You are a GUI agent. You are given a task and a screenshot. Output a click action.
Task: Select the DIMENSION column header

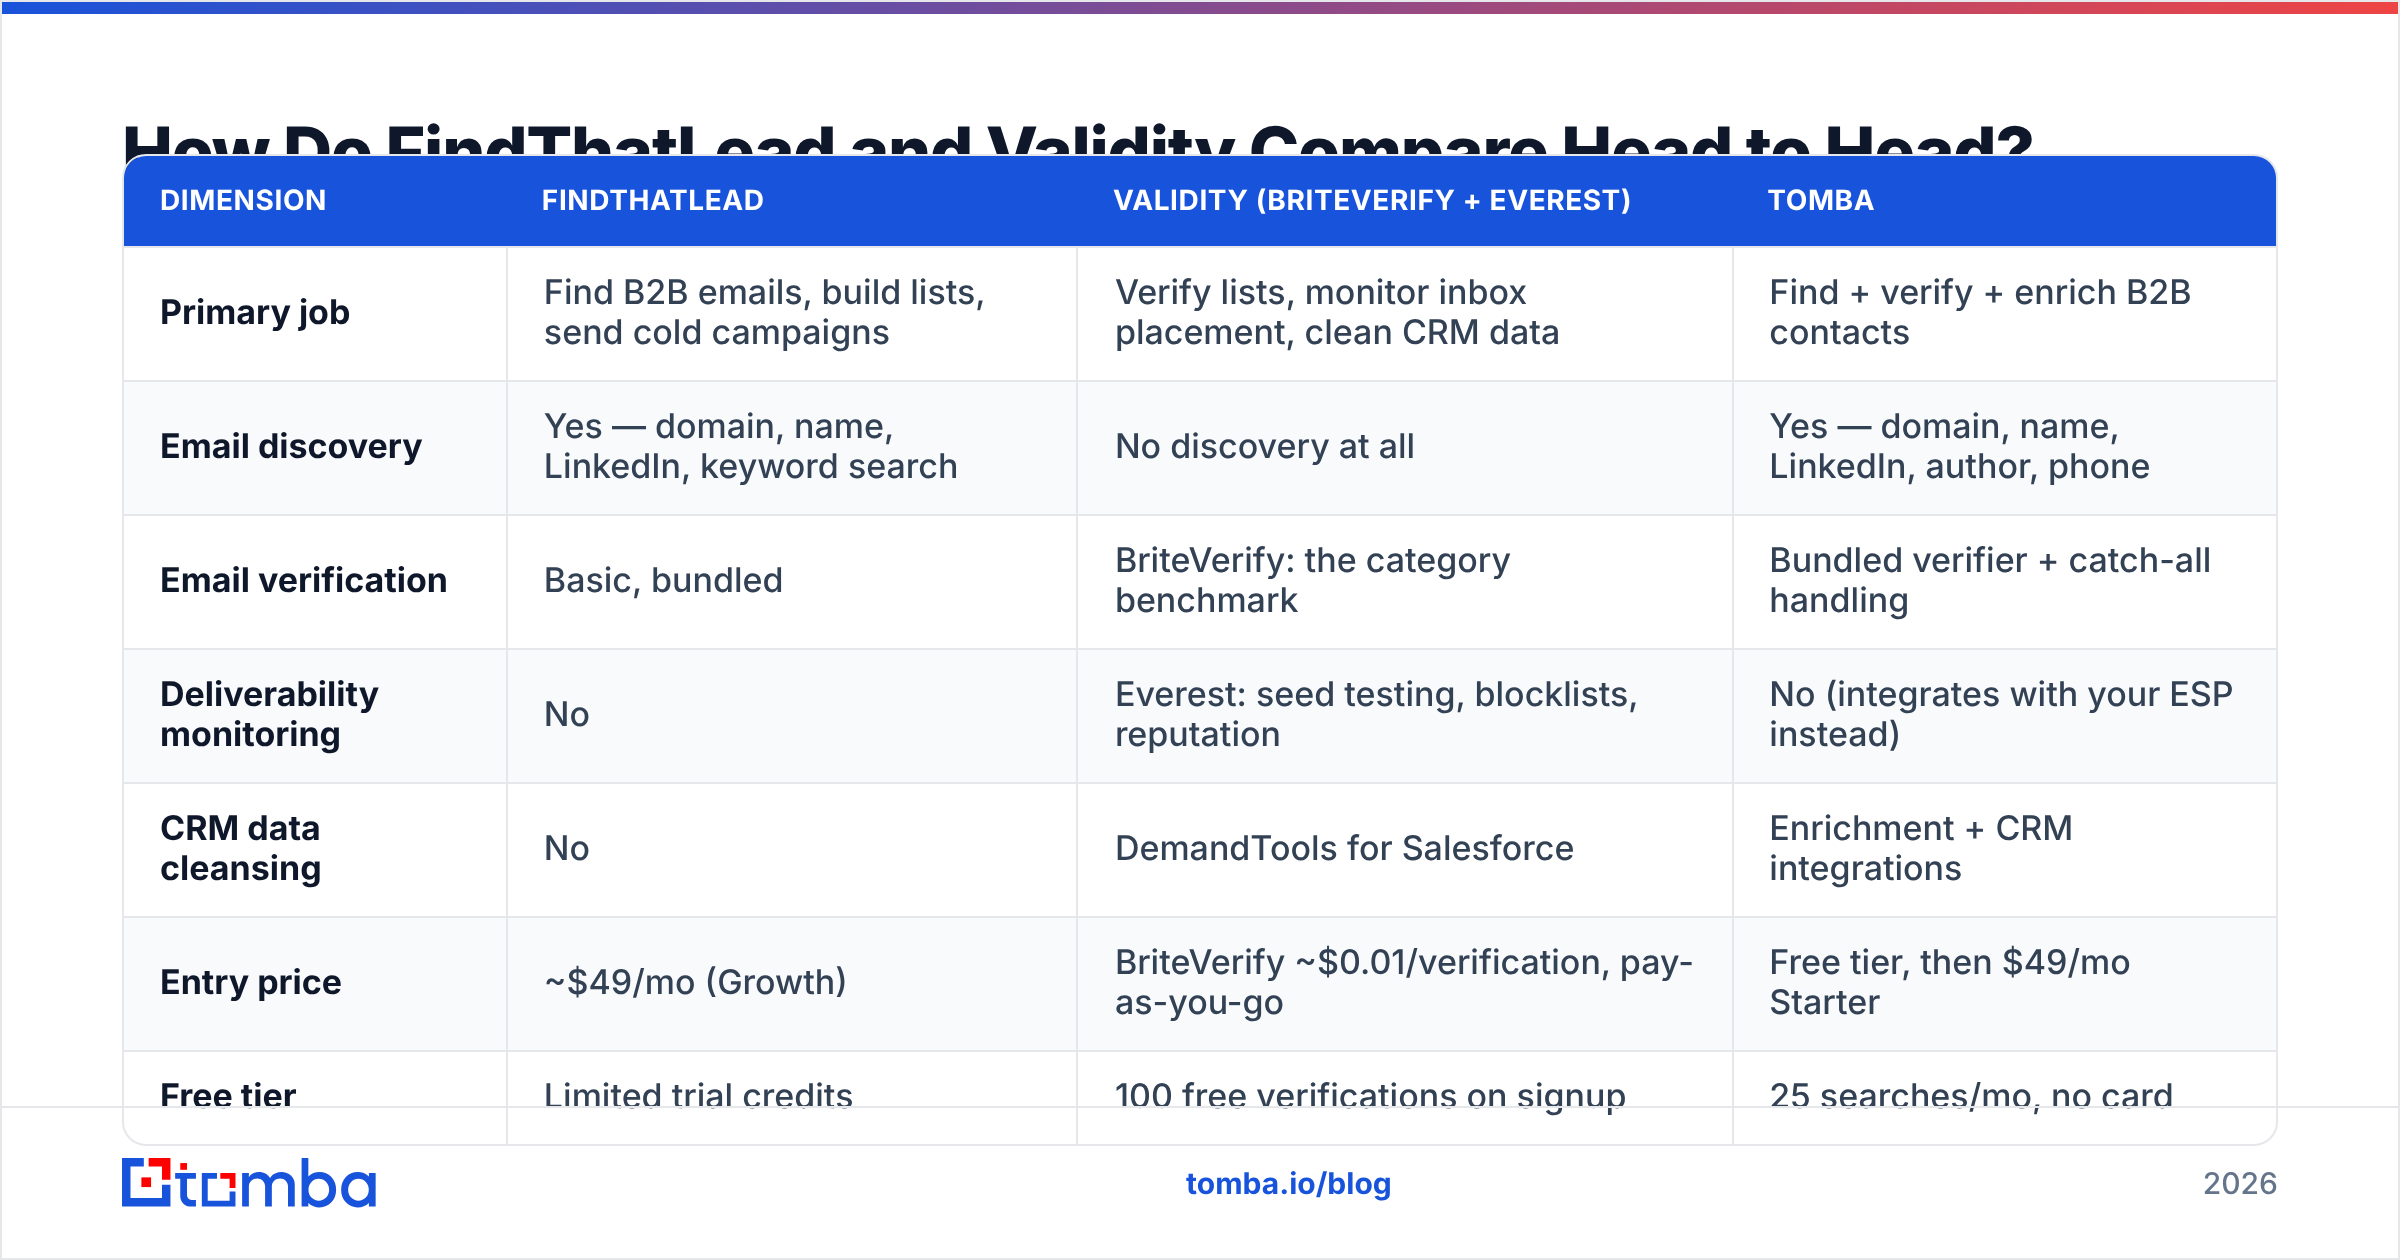(243, 200)
